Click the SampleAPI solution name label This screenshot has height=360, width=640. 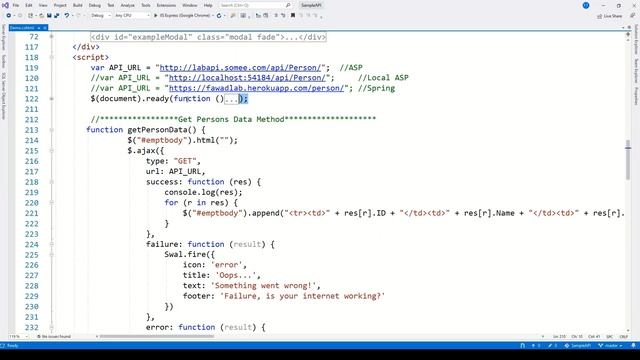[x=311, y=5]
